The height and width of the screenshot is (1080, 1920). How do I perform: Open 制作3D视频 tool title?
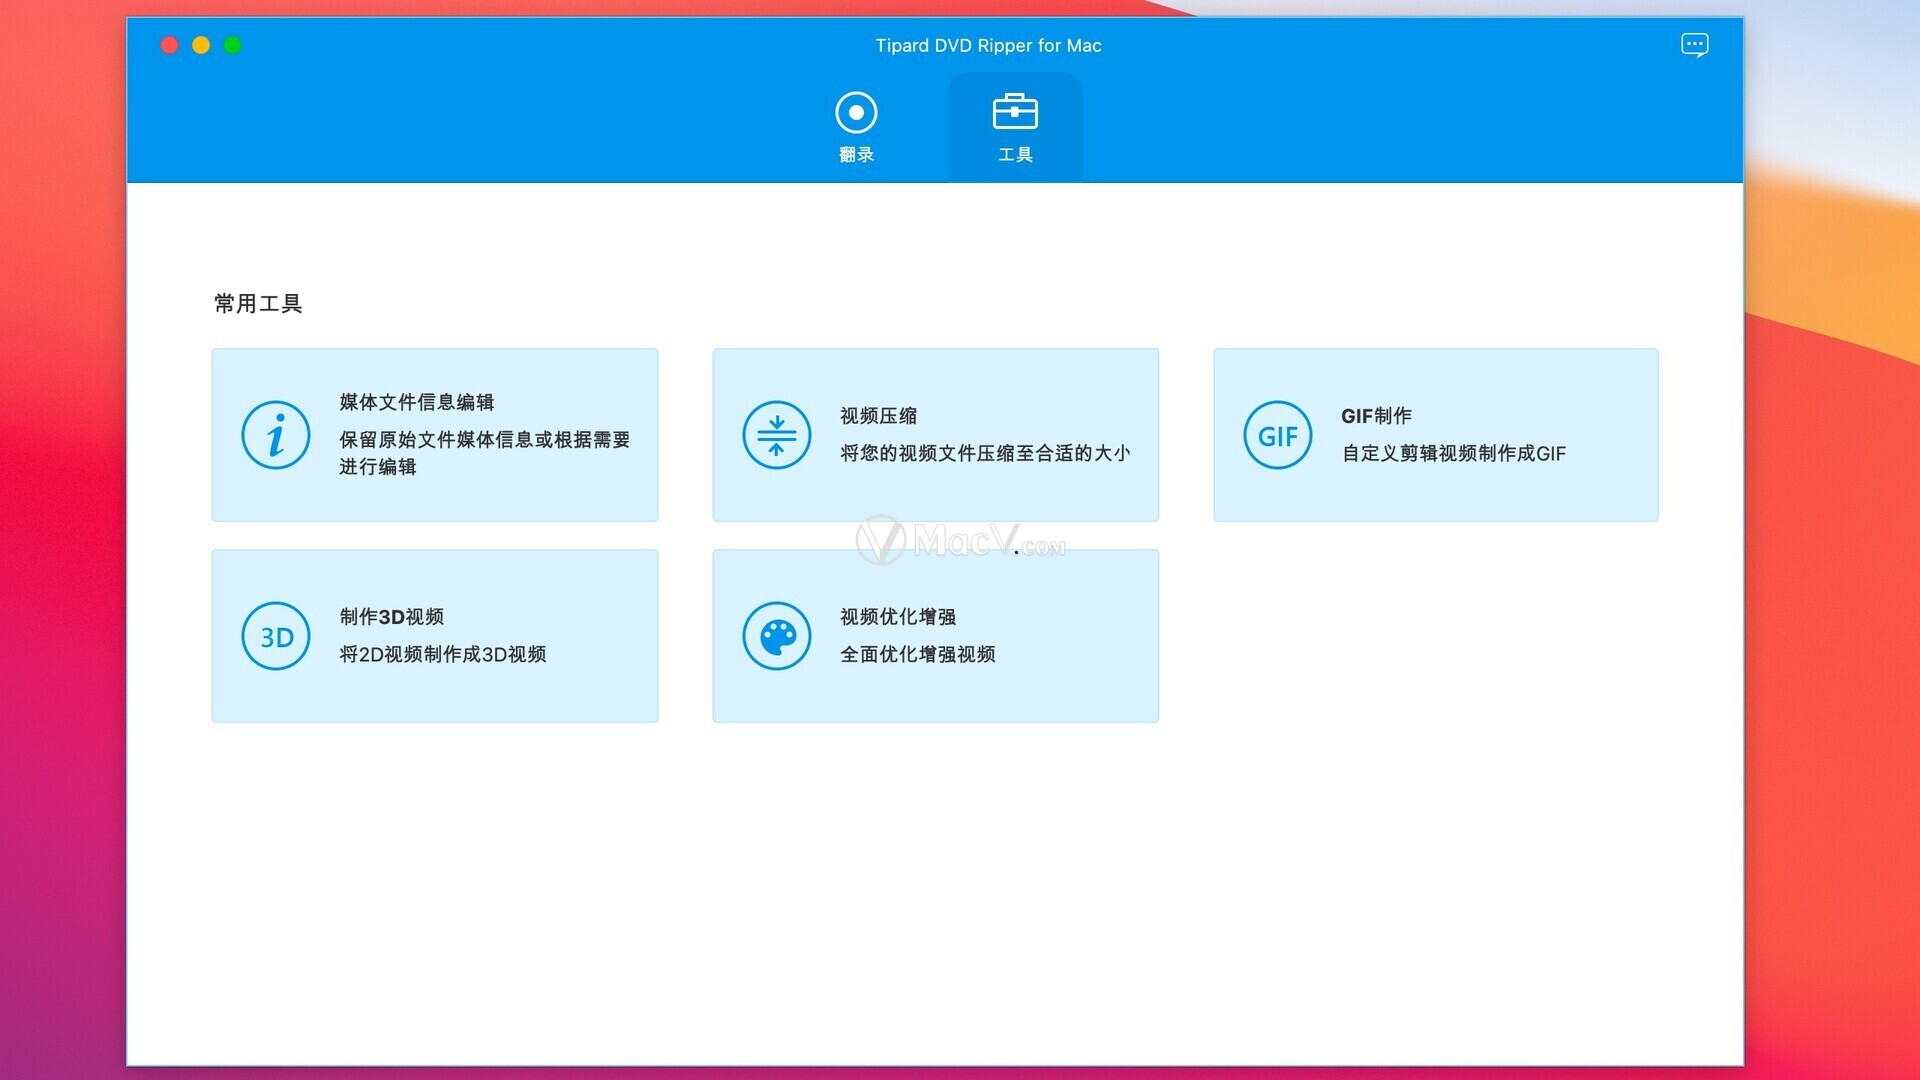[392, 617]
